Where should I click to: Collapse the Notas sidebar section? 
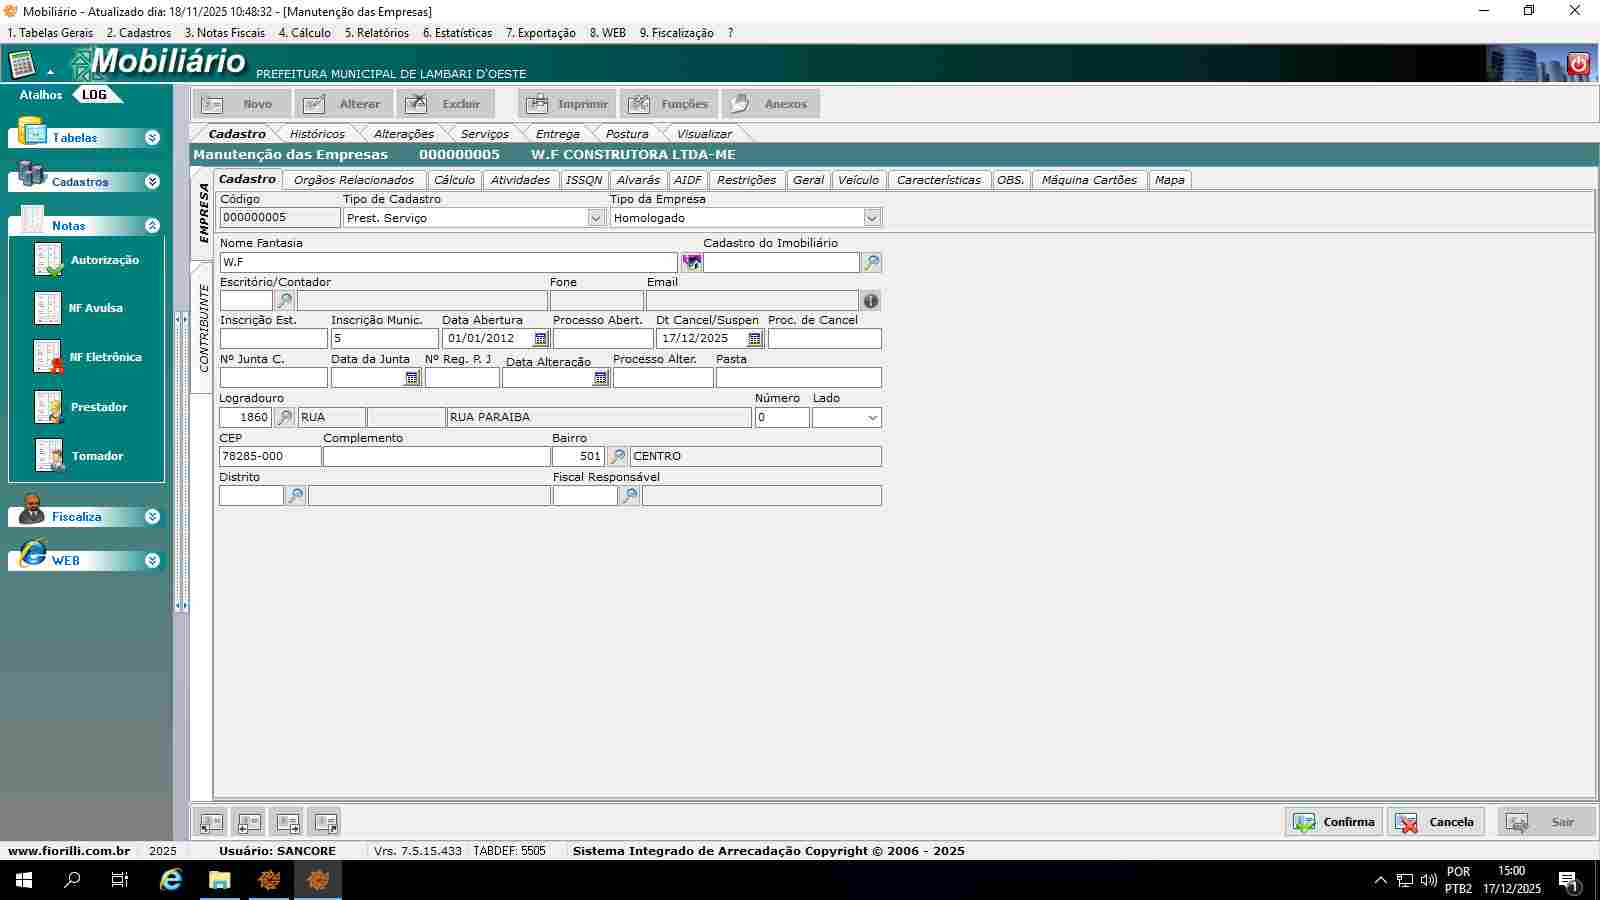(x=152, y=226)
